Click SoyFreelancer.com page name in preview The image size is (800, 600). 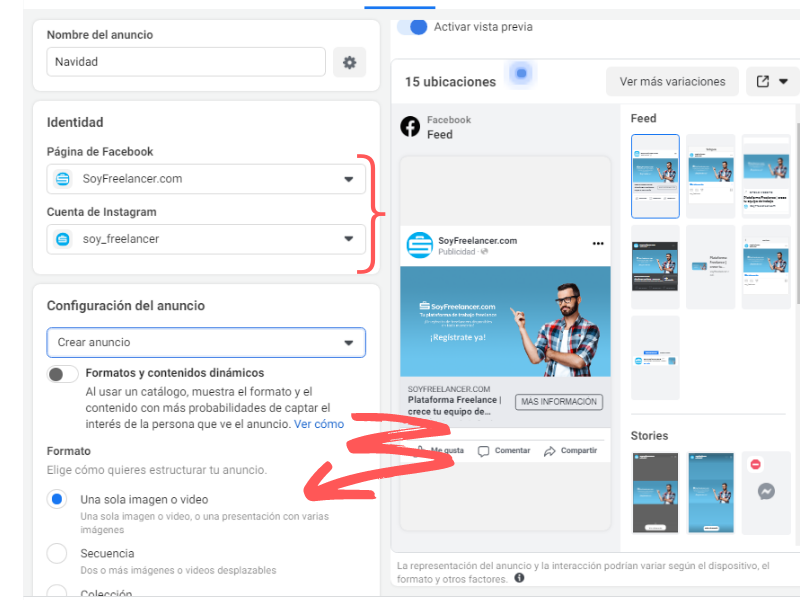tap(478, 240)
